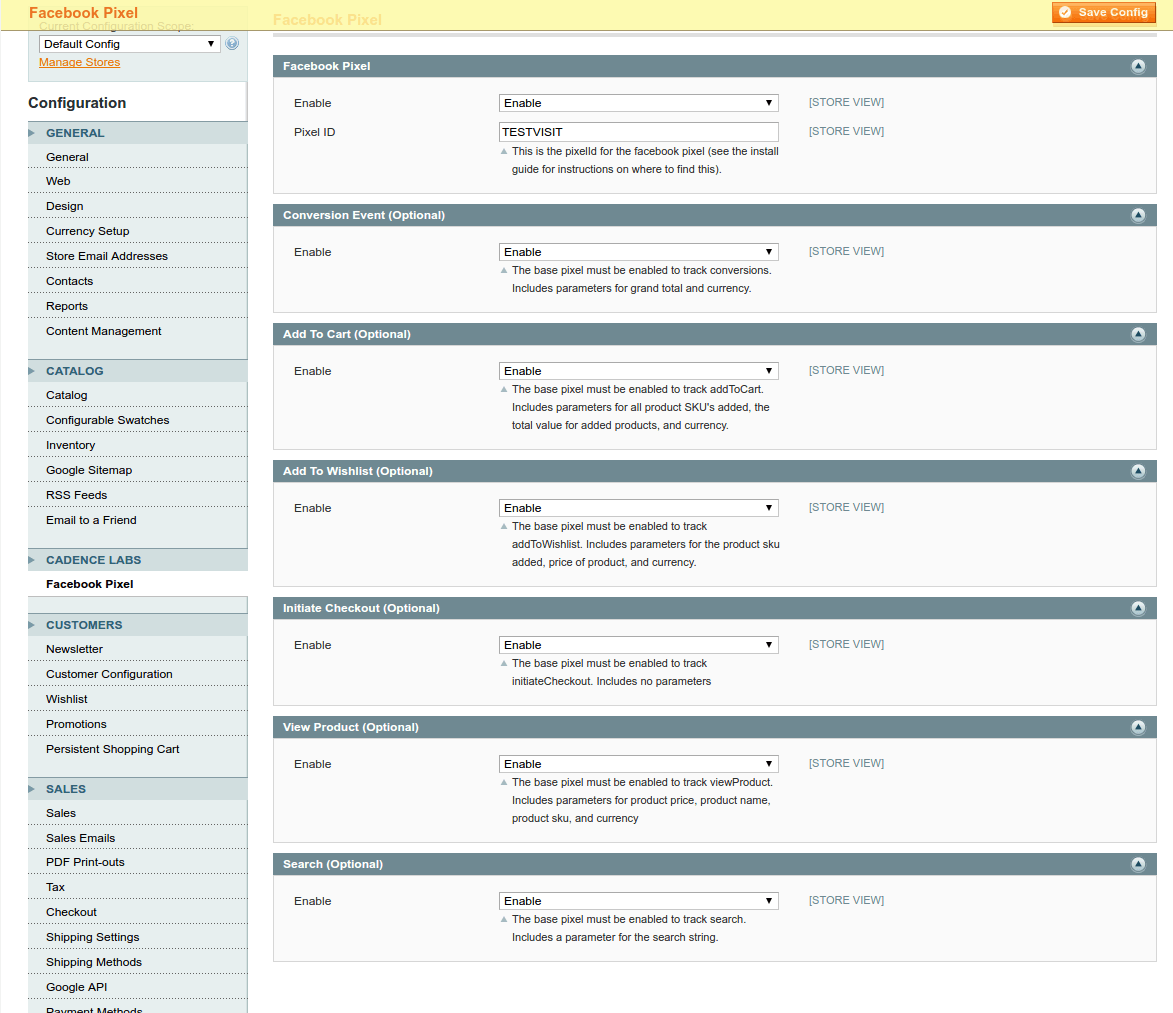This screenshot has width=1173, height=1013.
Task: Click the Add To Wishlist (Optional) section title
Action: [x=358, y=471]
